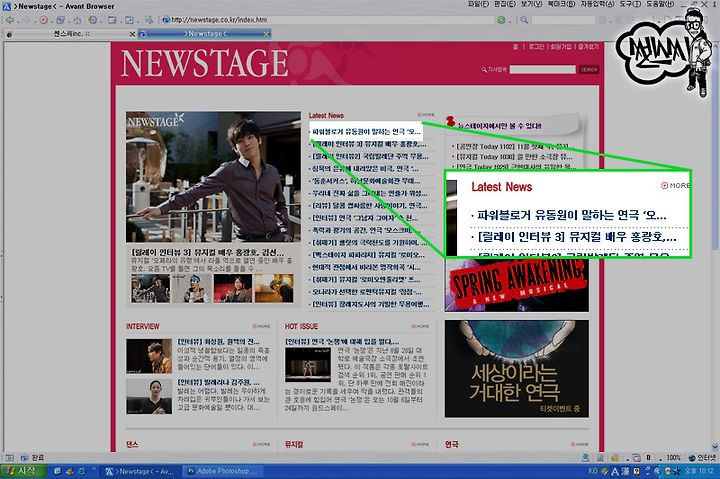Open the MORE link beside INTERVIEW
Screen dimensions: 720x479
261,326
